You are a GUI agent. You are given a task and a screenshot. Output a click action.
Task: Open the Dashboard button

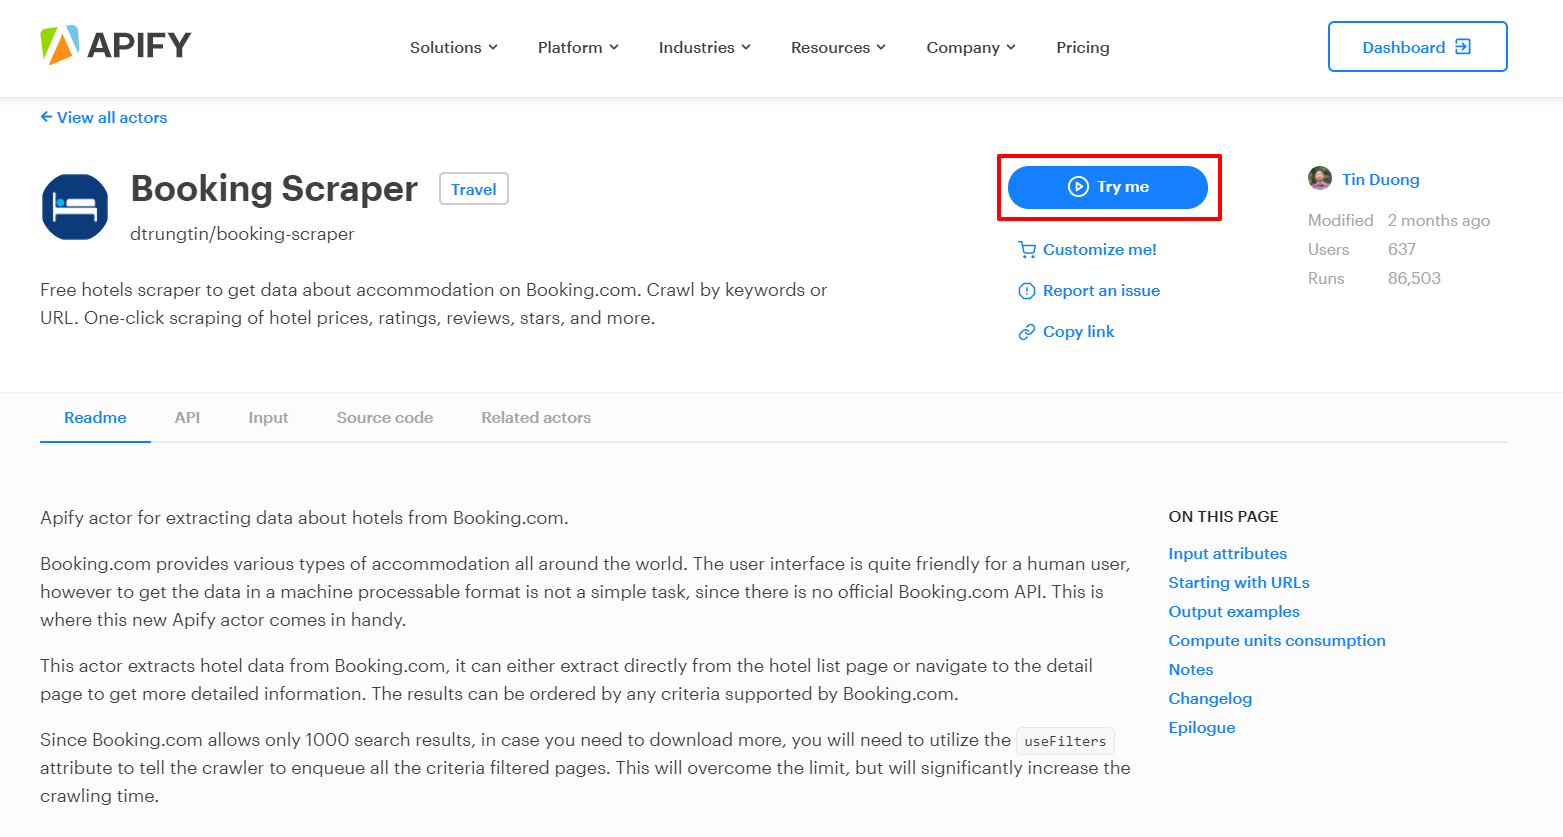1417,47
